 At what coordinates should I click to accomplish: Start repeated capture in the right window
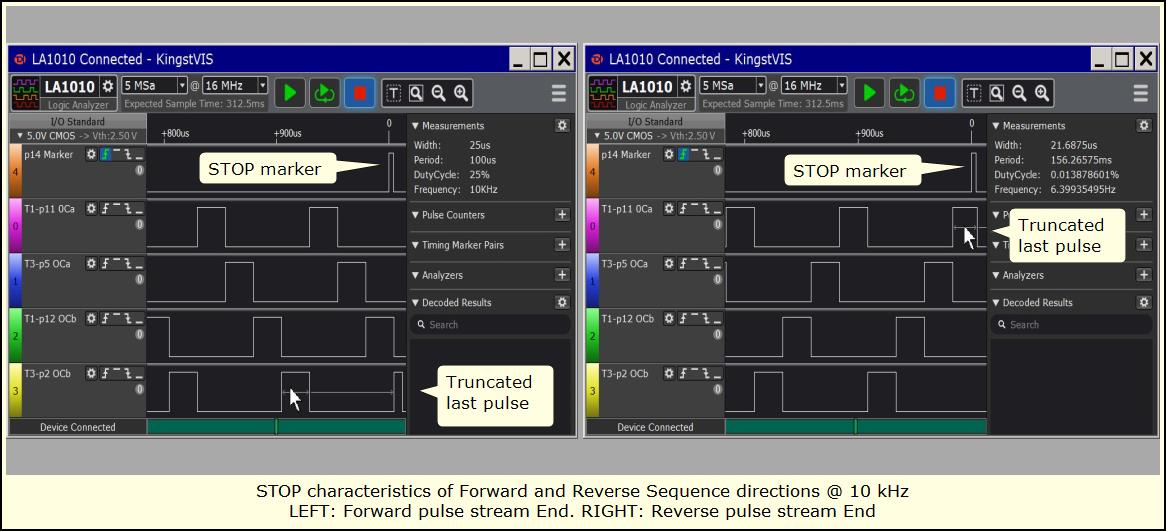click(x=904, y=93)
